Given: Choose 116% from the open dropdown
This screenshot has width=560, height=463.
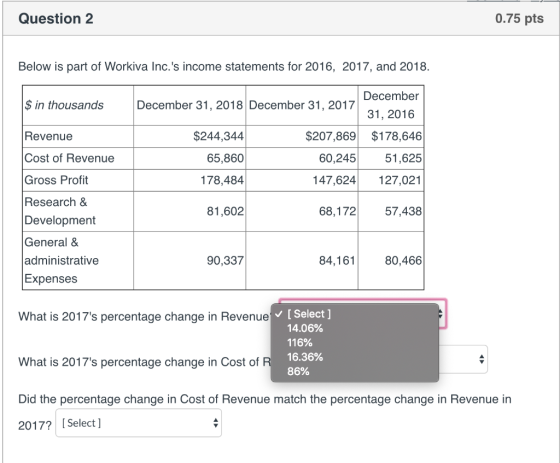Looking at the screenshot, I should point(355,343).
